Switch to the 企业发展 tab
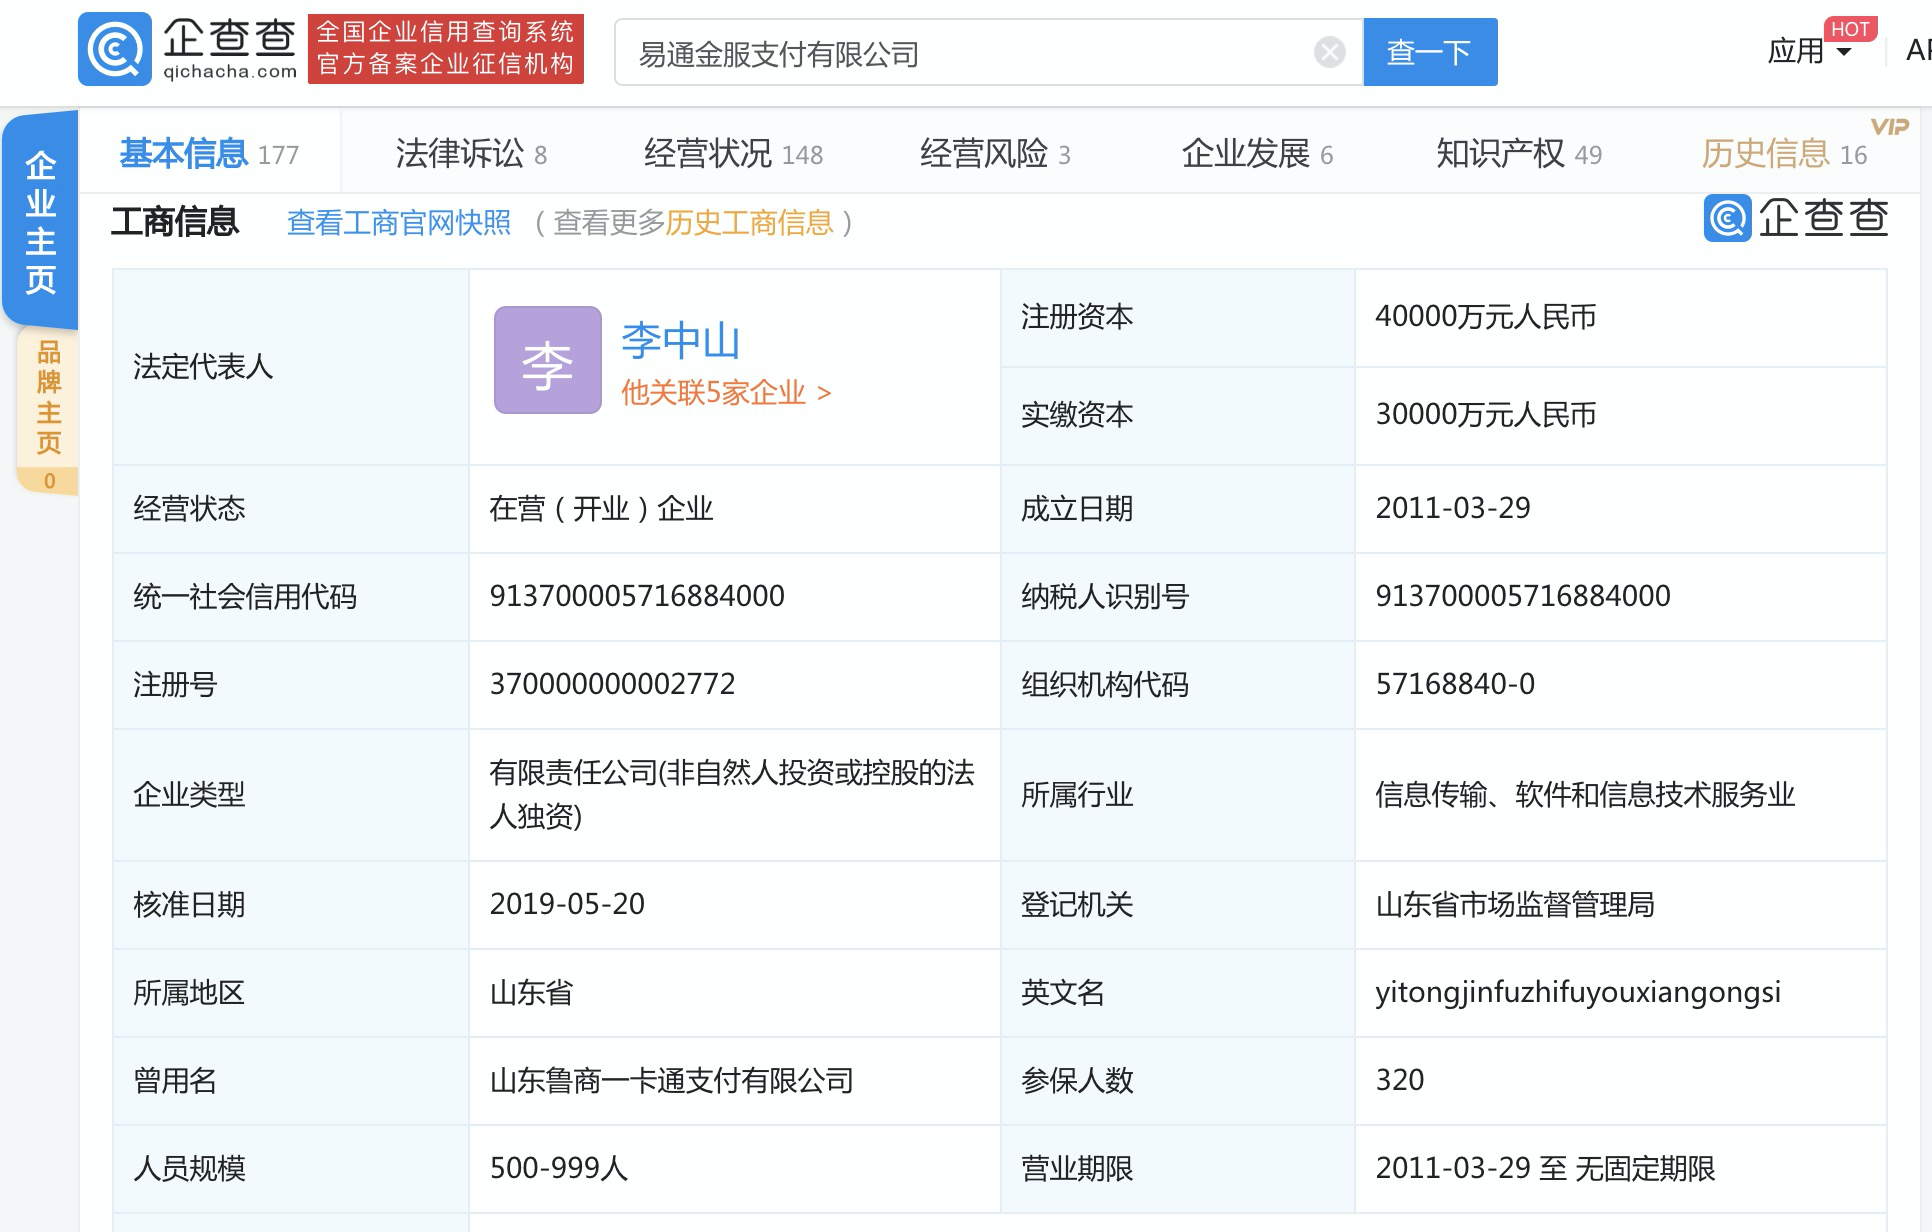The image size is (1932, 1232). click(1257, 154)
